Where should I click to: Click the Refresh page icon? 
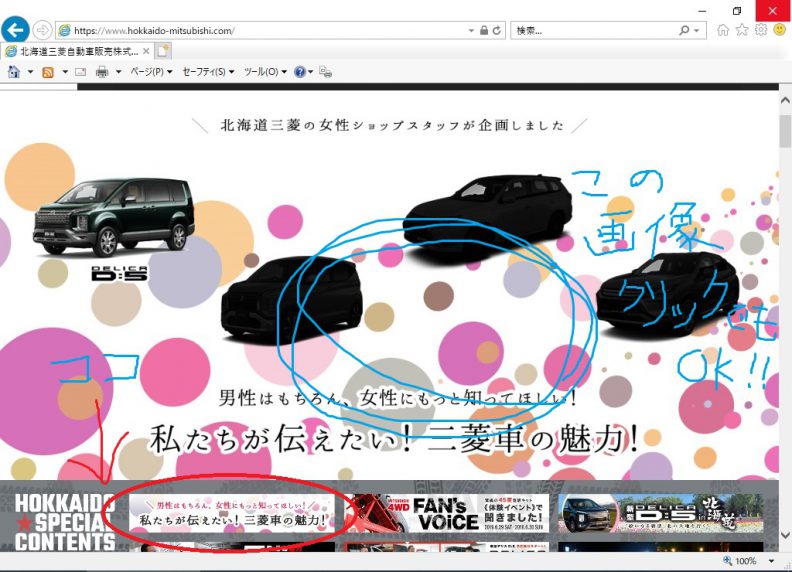[497, 30]
